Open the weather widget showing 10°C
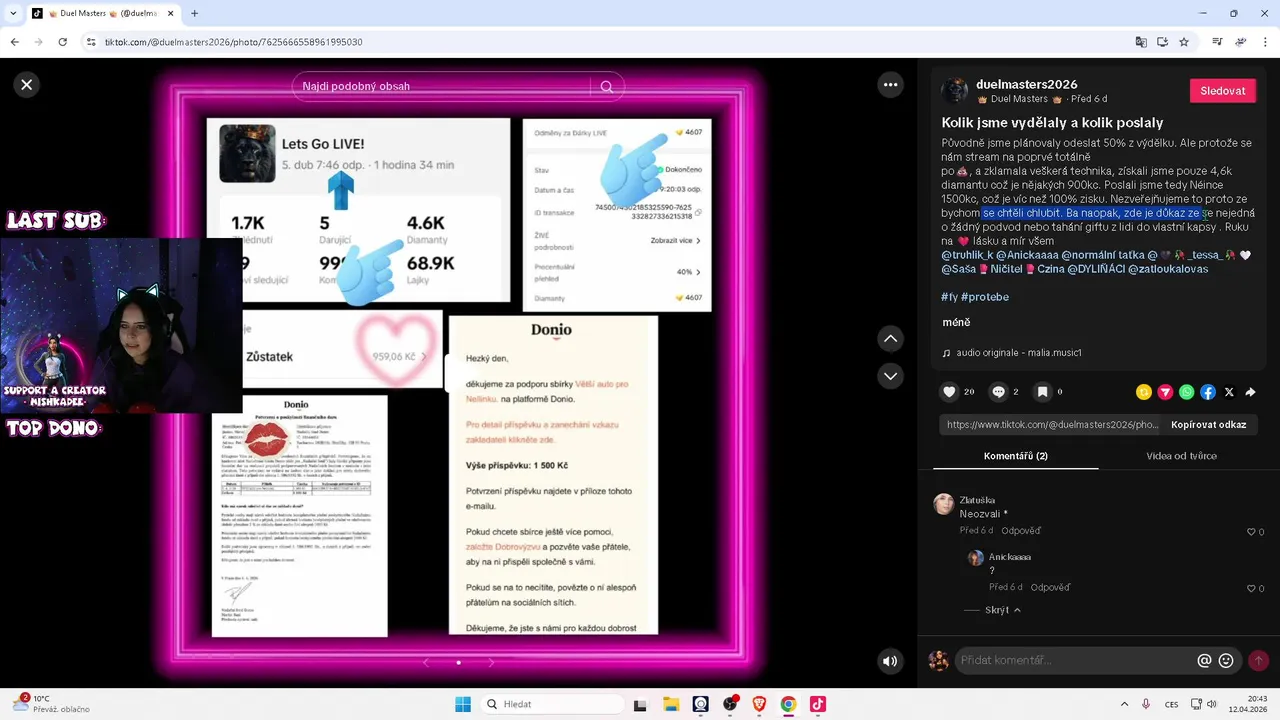The image size is (1280, 720). 50,704
